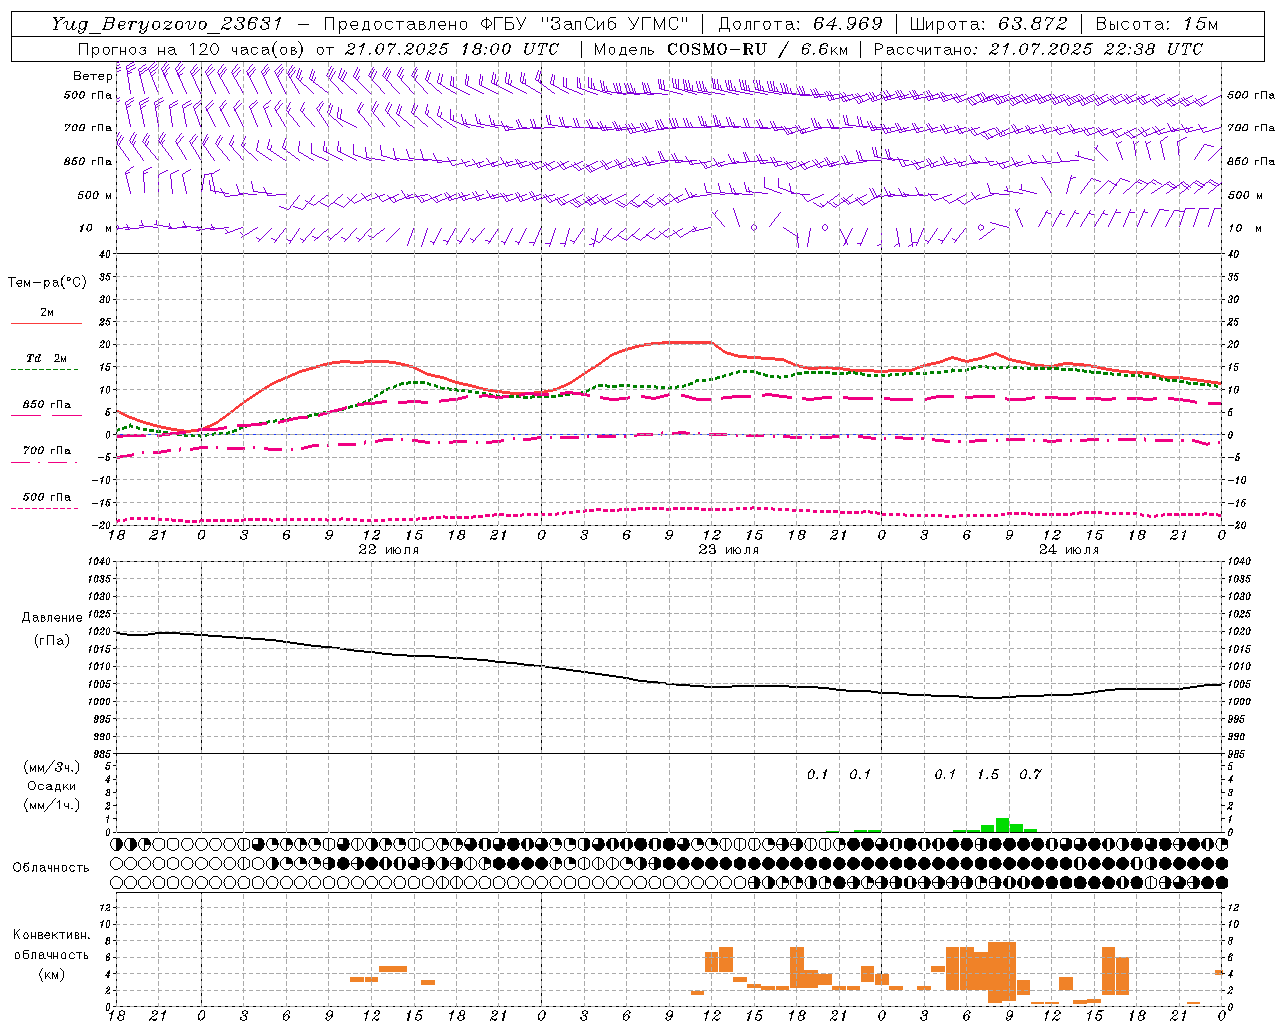Click the 1.5 precipitation amount value
This screenshot has height=1024, width=1280.
click(x=988, y=774)
